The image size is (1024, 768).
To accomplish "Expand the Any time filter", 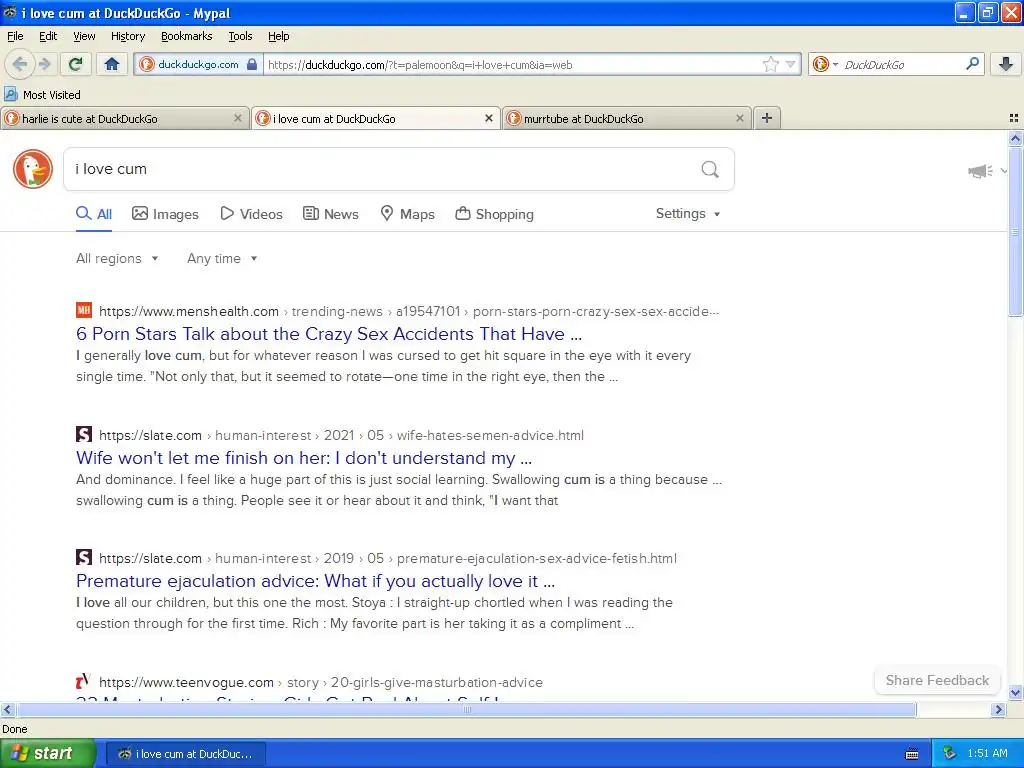I will coord(222,259).
